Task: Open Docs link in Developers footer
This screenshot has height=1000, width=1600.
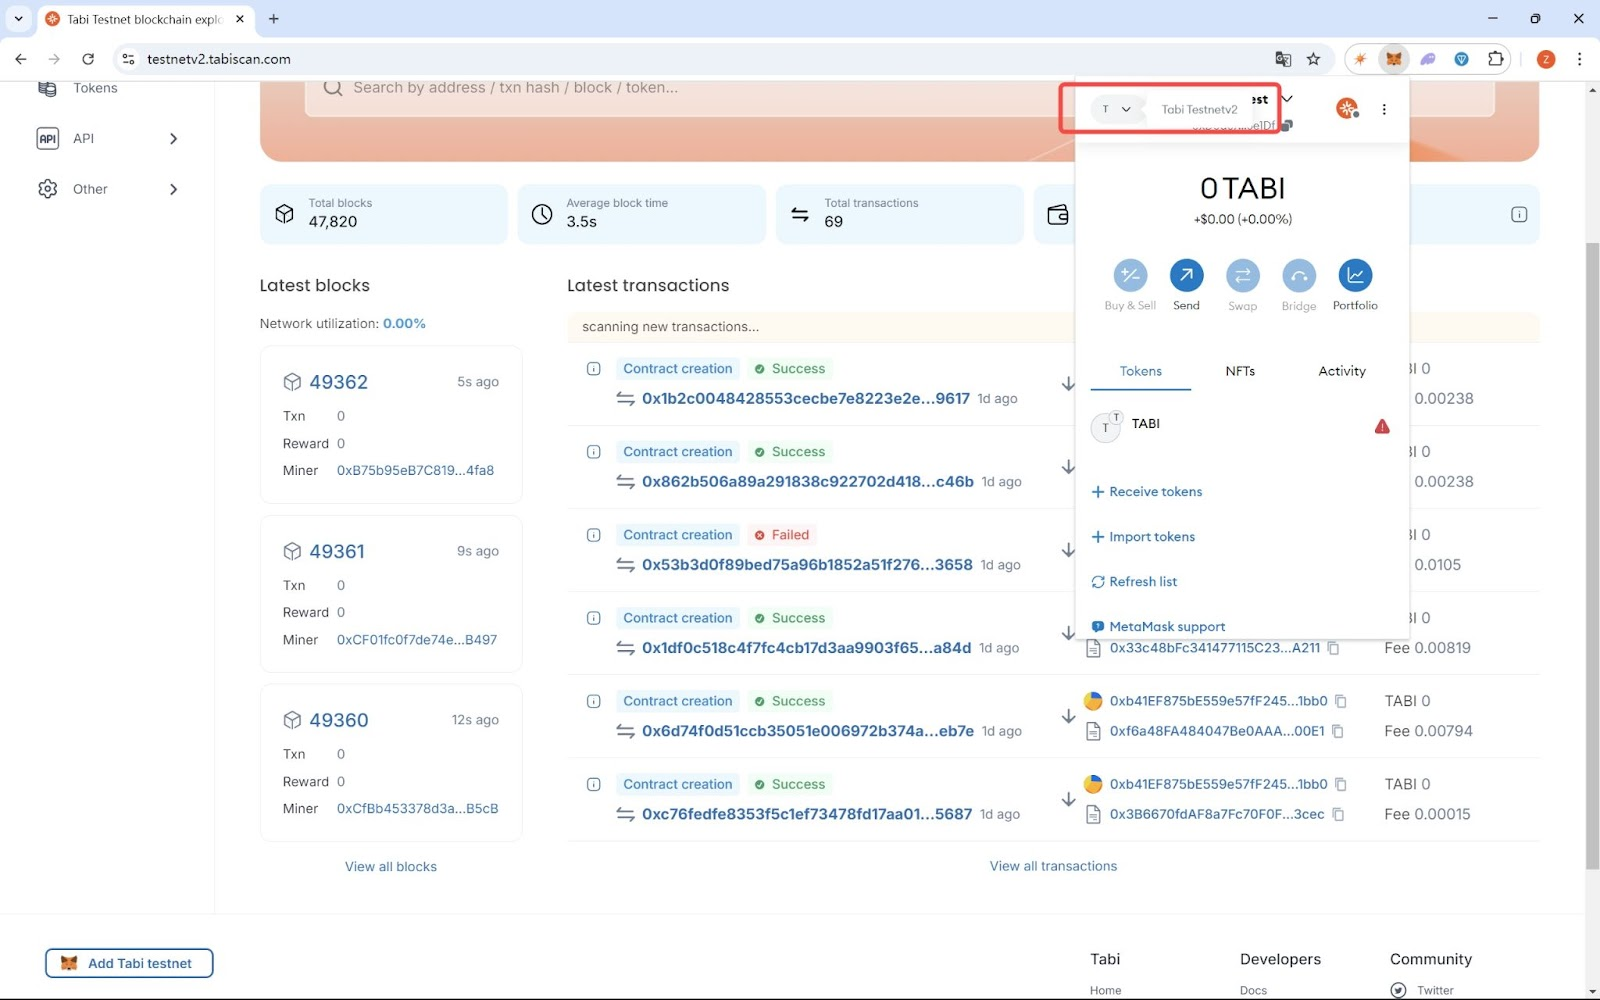Action: (1253, 990)
